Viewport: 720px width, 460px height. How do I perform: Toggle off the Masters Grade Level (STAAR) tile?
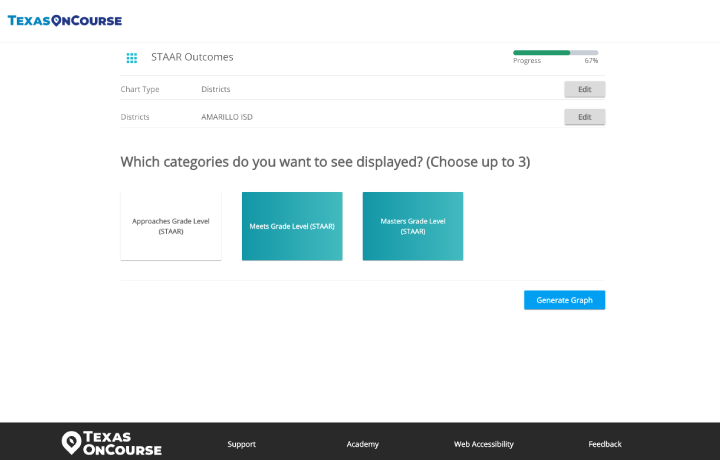tap(412, 226)
